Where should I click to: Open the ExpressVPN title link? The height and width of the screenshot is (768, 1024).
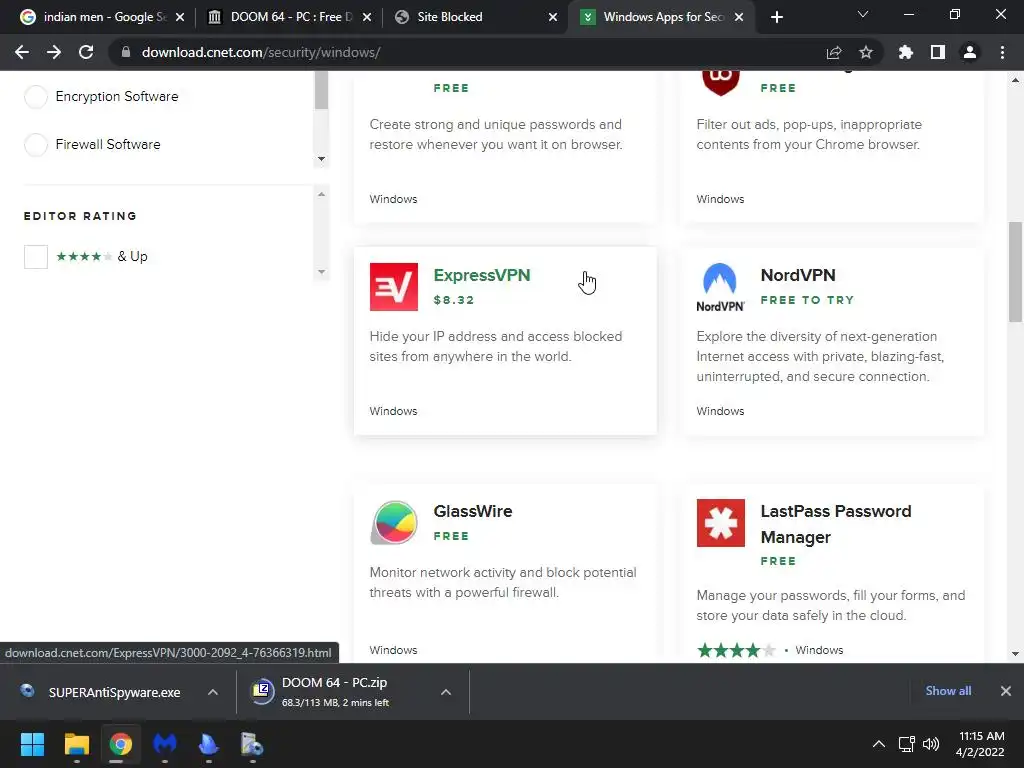click(x=482, y=276)
